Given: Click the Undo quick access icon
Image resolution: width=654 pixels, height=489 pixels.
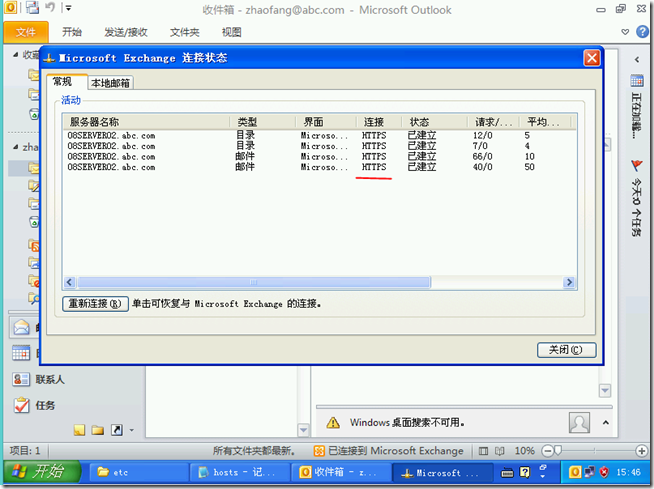Looking at the screenshot, I should [50, 7].
